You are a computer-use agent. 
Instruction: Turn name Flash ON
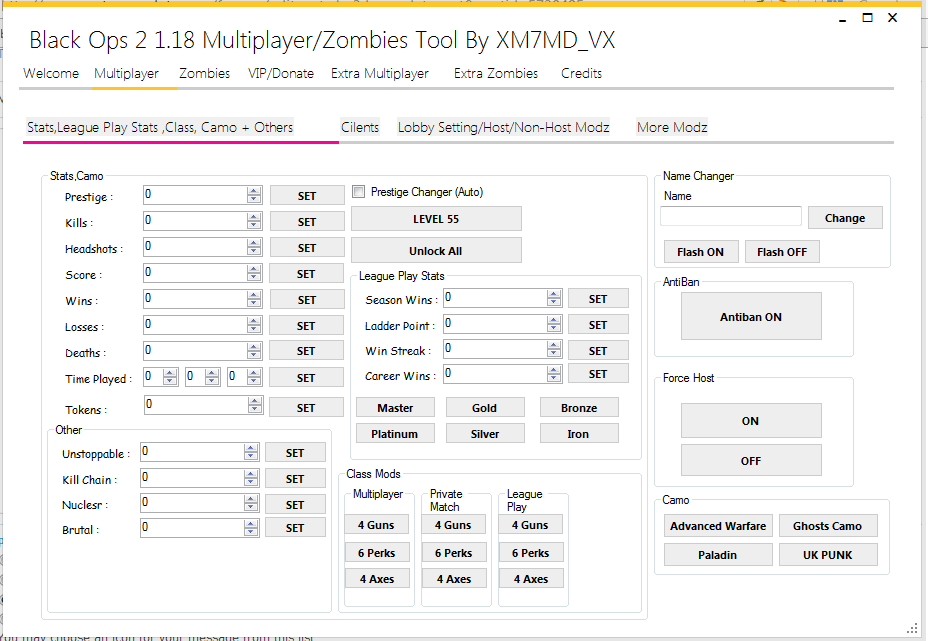tap(701, 252)
